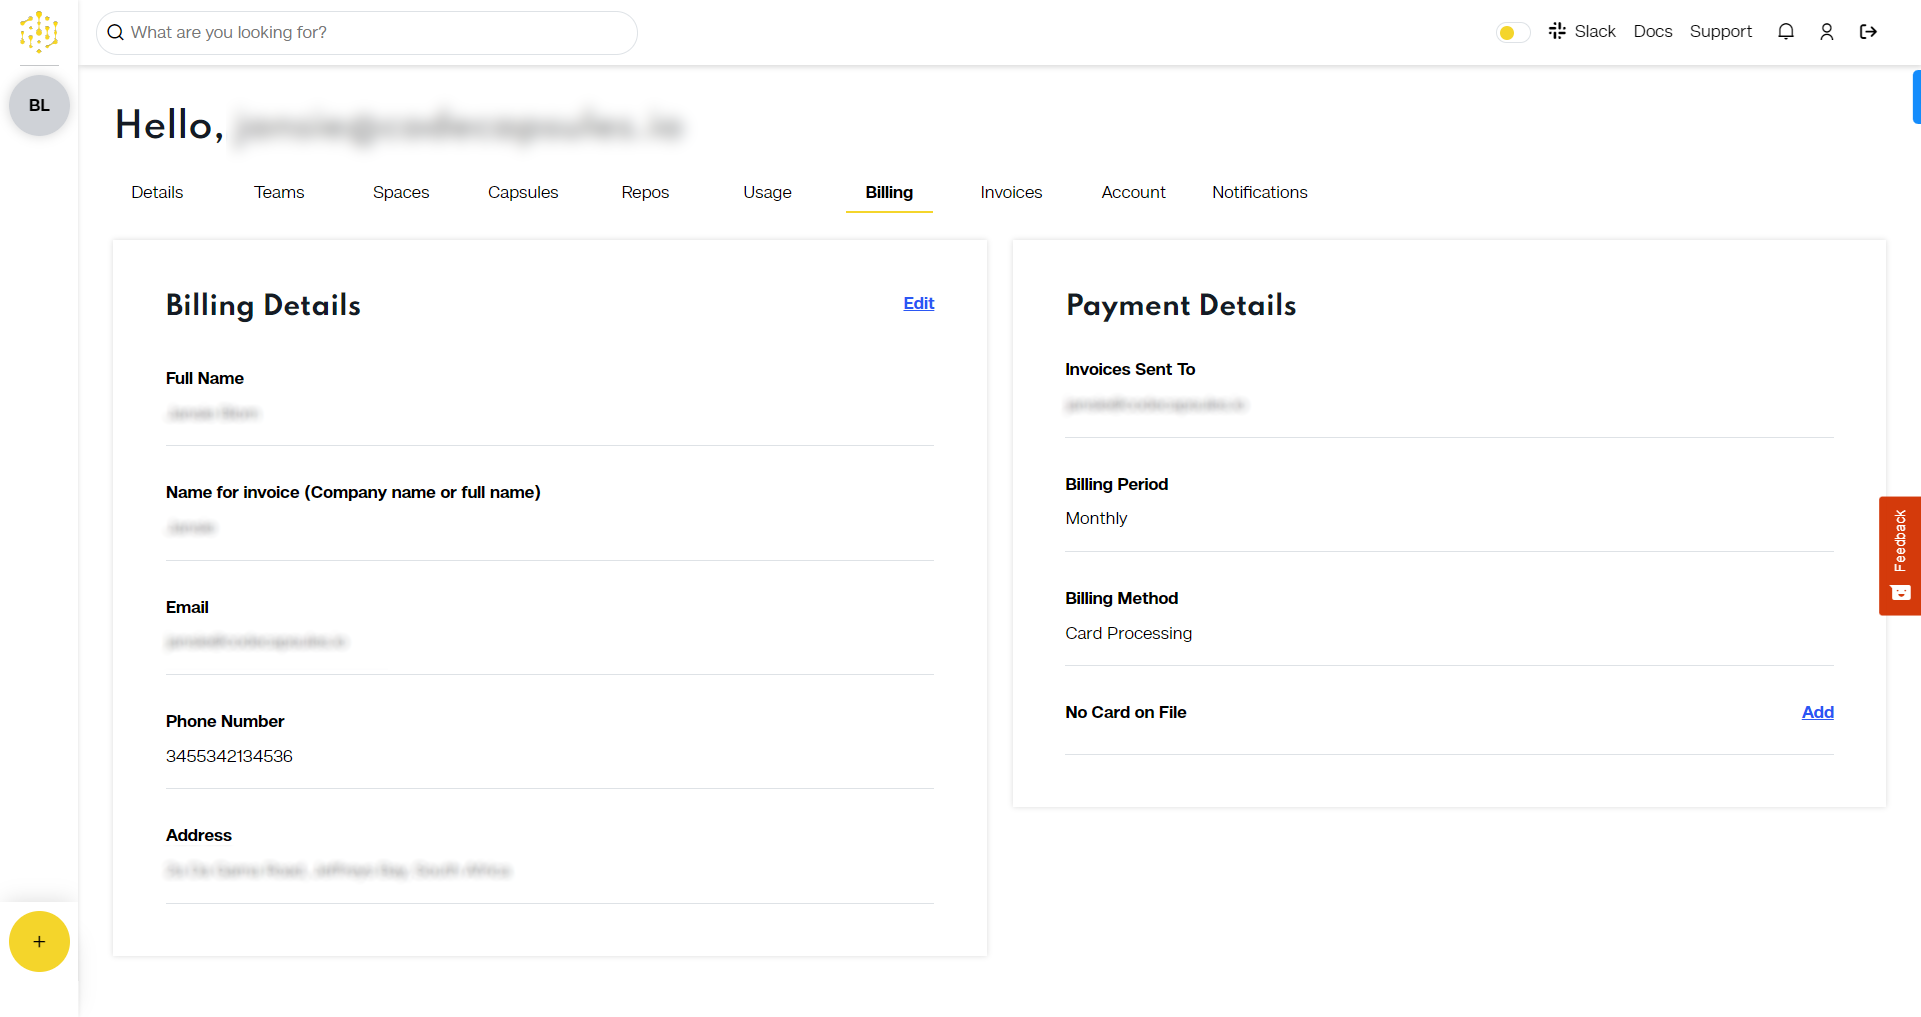Select the BL team avatar
1921x1017 pixels.
39,105
